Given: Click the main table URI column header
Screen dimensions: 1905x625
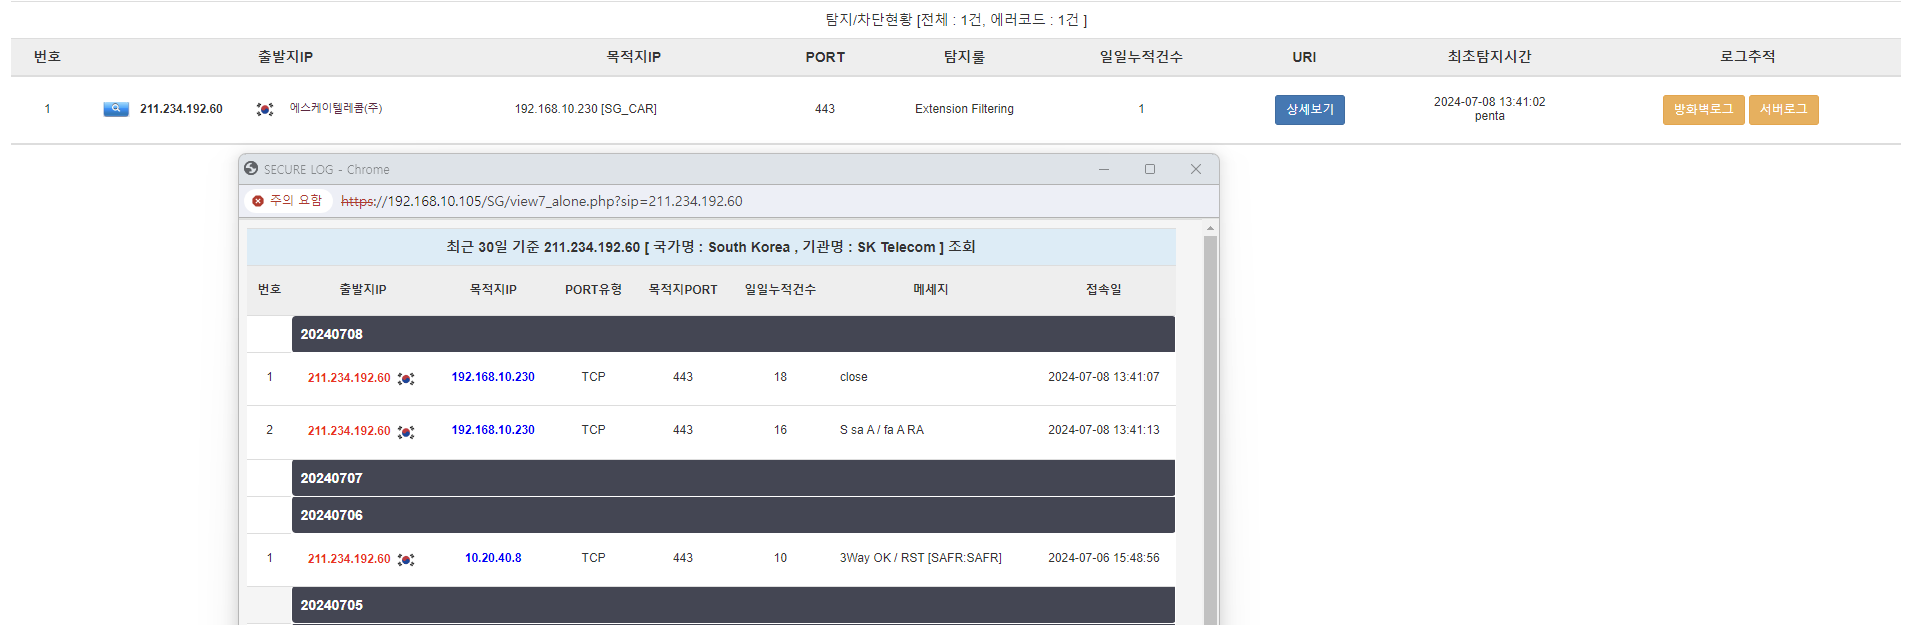Looking at the screenshot, I should tap(1304, 57).
